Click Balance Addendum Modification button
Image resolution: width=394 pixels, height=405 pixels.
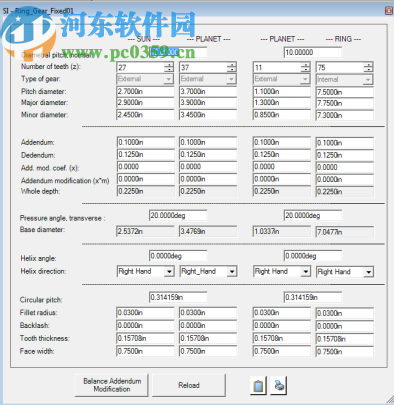click(x=112, y=385)
